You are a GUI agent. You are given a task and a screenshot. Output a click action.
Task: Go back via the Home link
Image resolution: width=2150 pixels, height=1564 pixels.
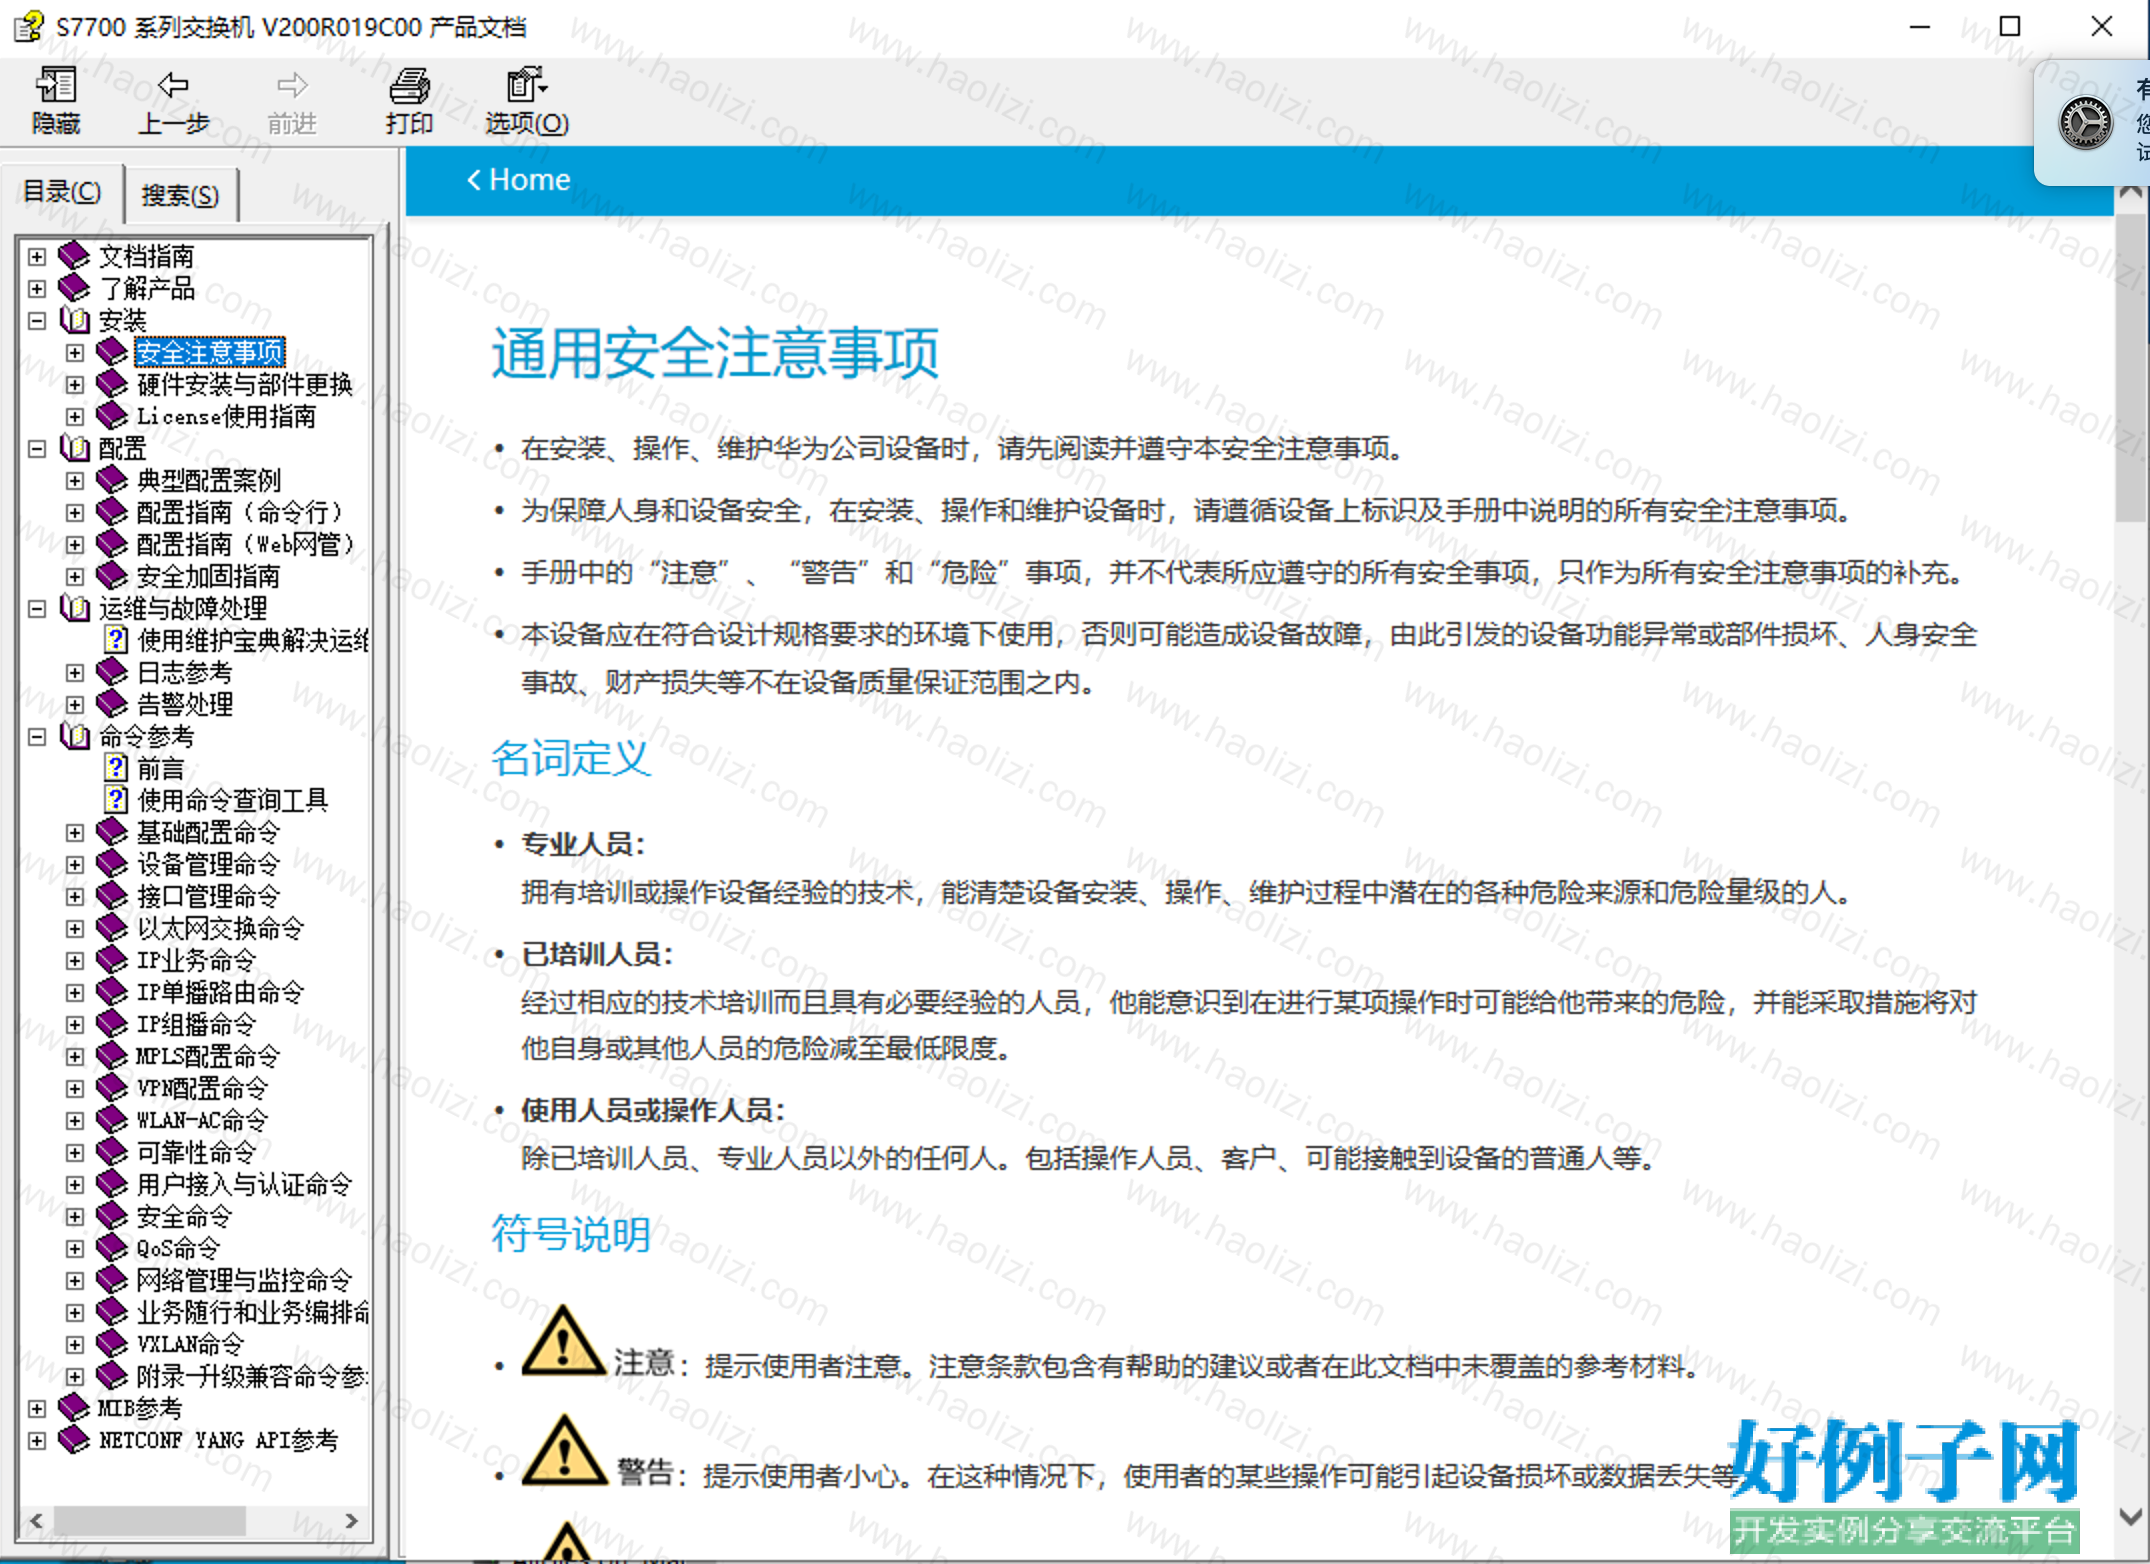pyautogui.click(x=519, y=180)
